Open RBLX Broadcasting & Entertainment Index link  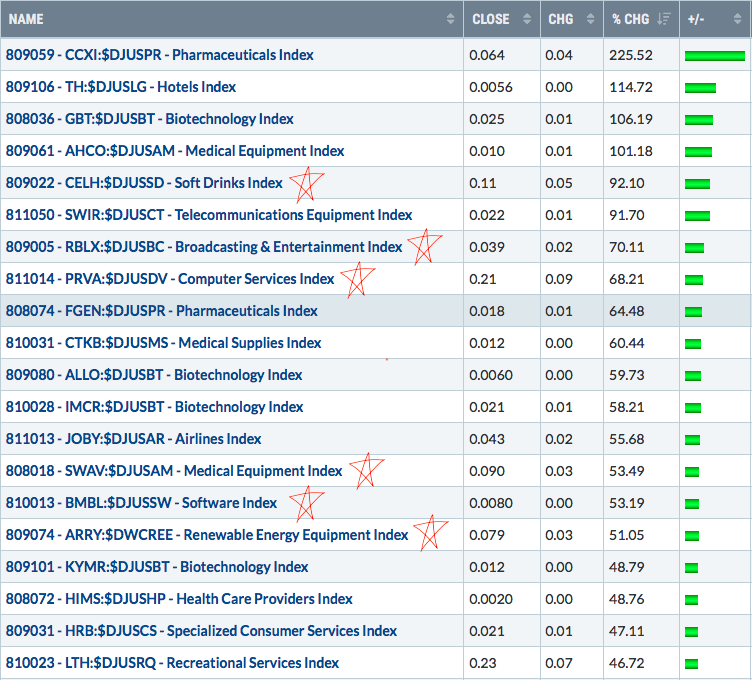pyautogui.click(x=204, y=247)
